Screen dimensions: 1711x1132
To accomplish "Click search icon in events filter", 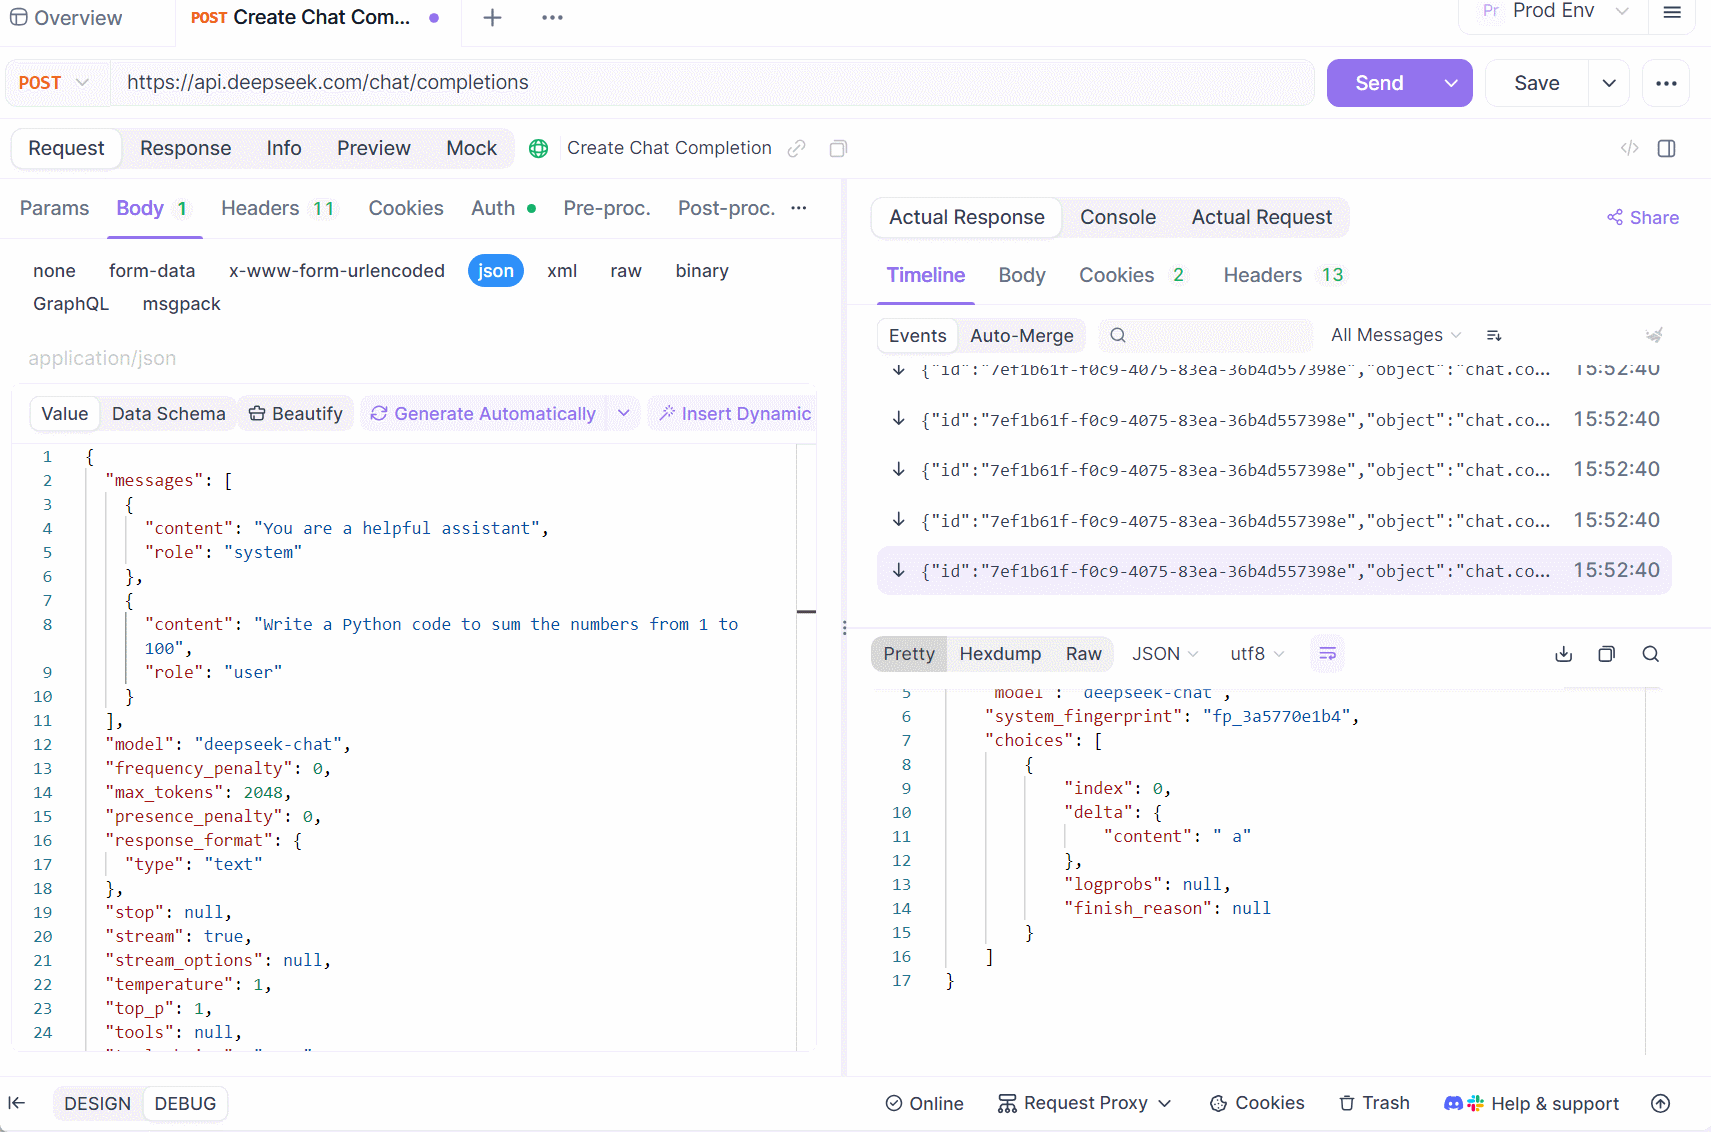I will [1118, 335].
